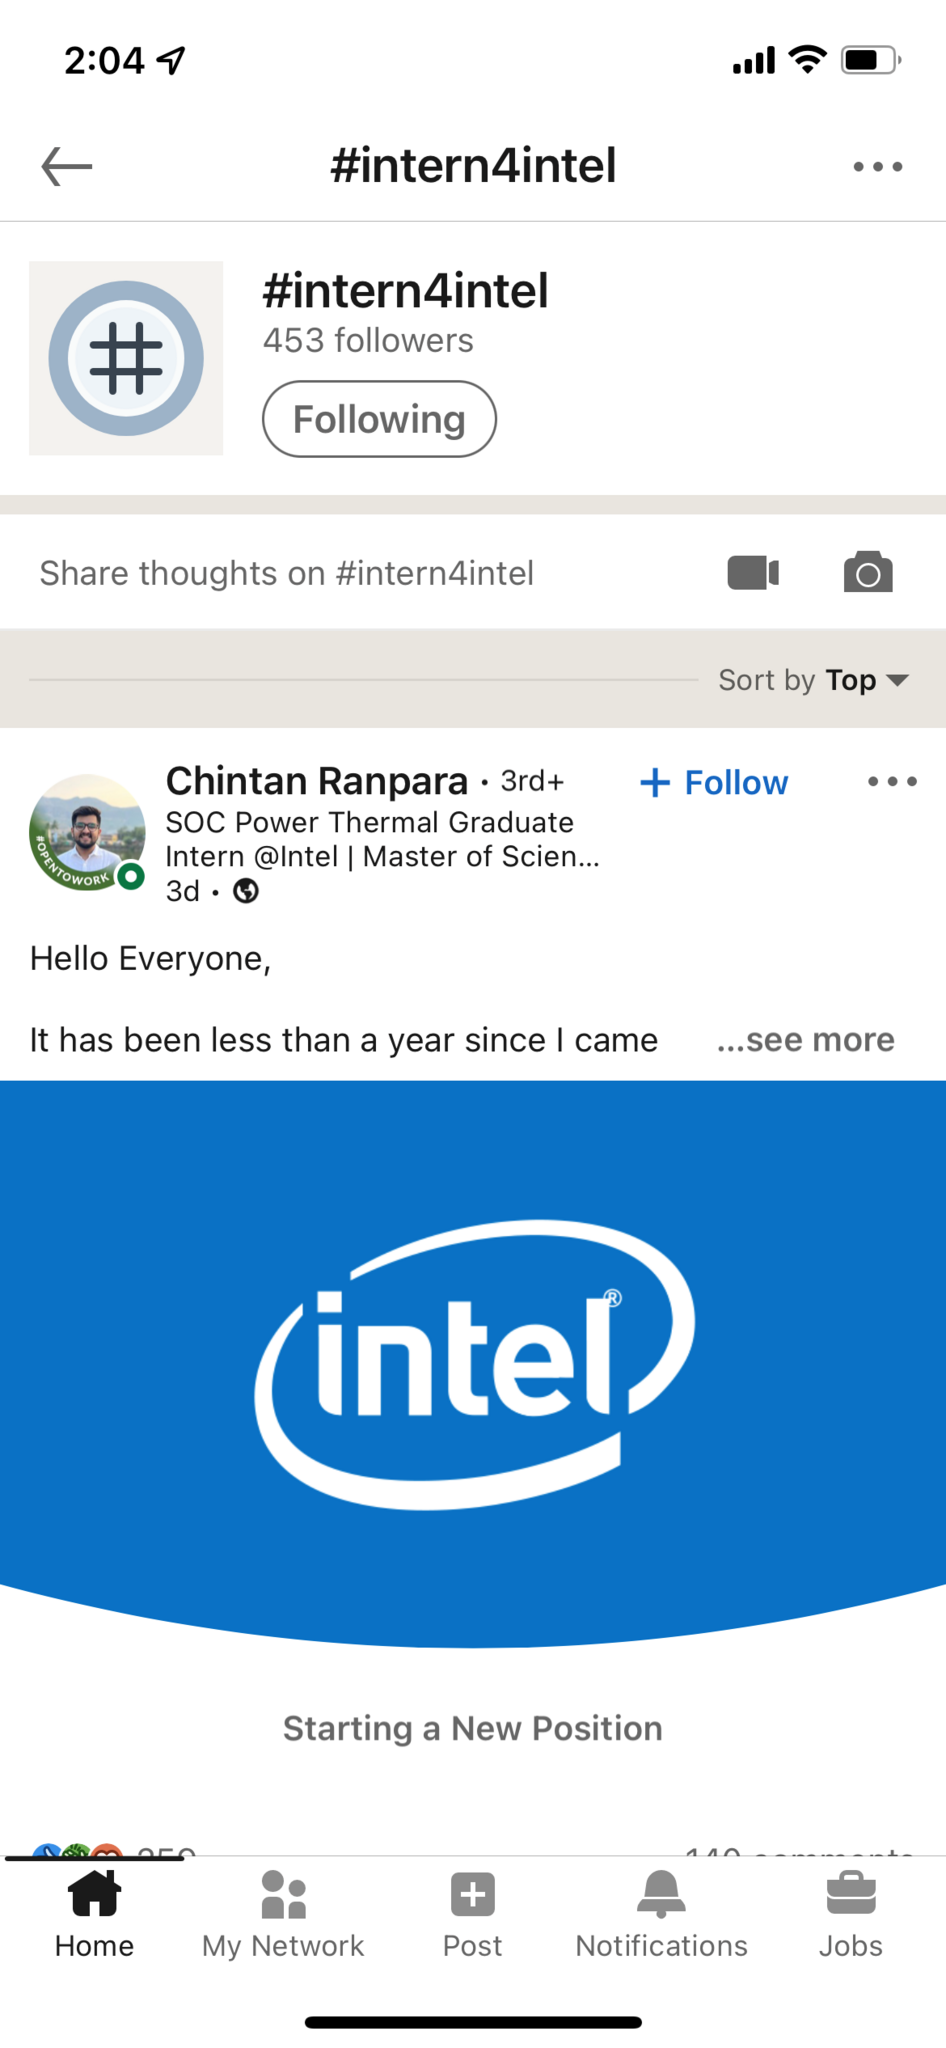Toggle Following for #intern4intel
The image size is (946, 2048).
click(379, 419)
